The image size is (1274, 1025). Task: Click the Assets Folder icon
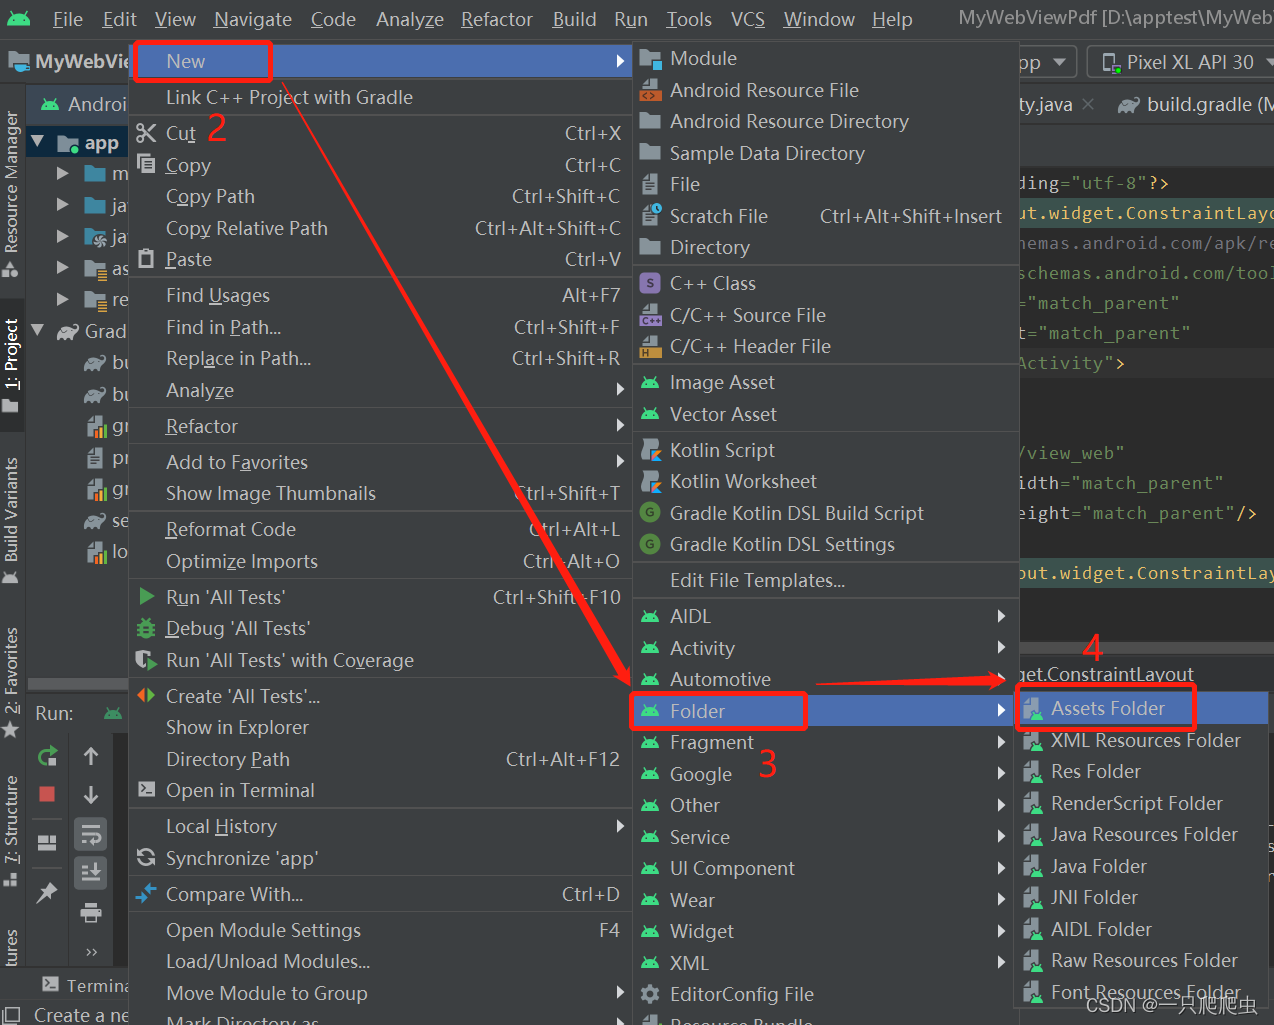point(1033,709)
